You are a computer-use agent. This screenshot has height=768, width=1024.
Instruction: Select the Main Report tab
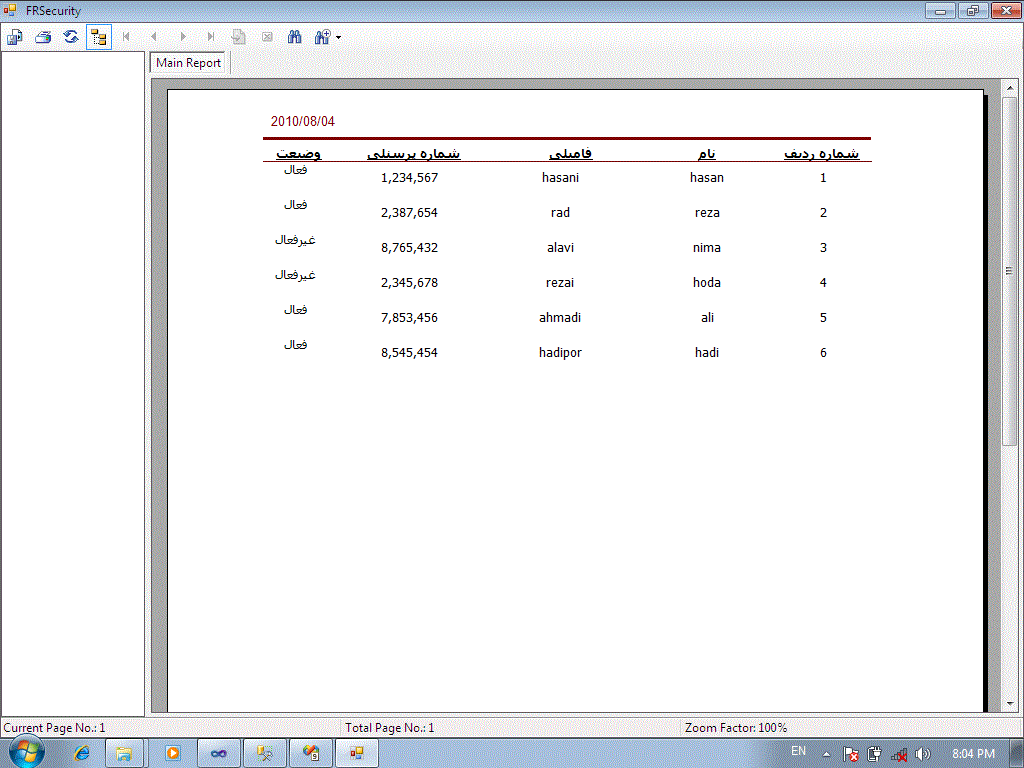pyautogui.click(x=188, y=63)
